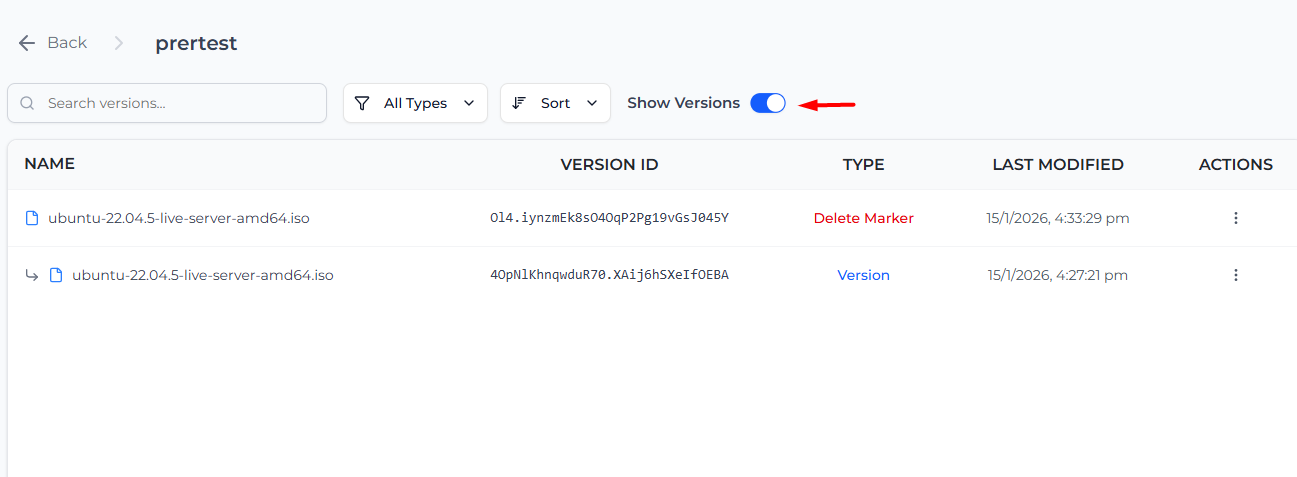Open actions menu for the Delete Marker row

1235,218
